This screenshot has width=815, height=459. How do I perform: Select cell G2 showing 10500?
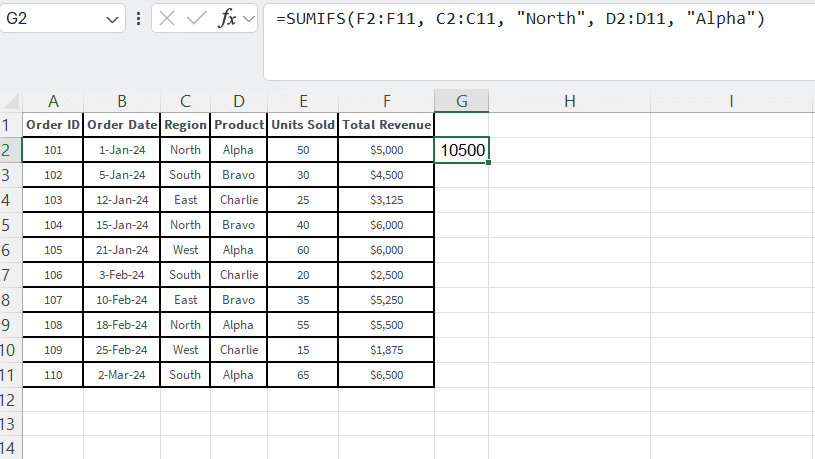(x=462, y=150)
